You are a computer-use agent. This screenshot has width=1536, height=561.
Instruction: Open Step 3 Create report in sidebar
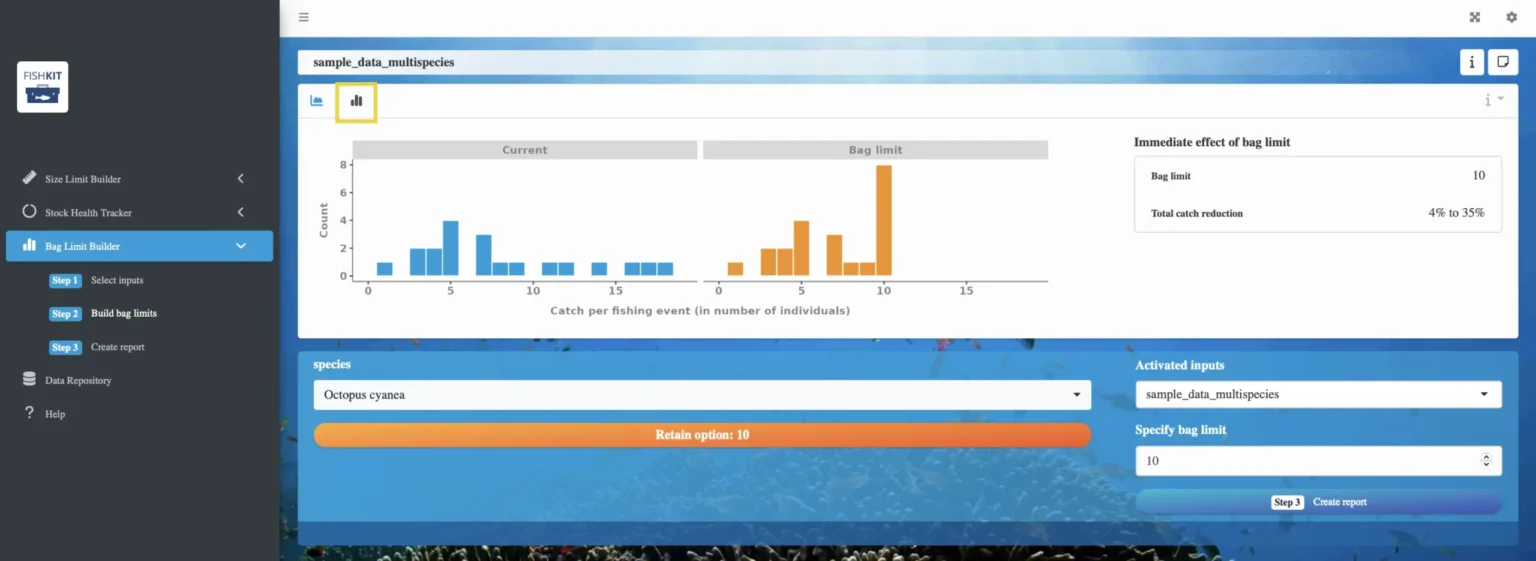117,347
